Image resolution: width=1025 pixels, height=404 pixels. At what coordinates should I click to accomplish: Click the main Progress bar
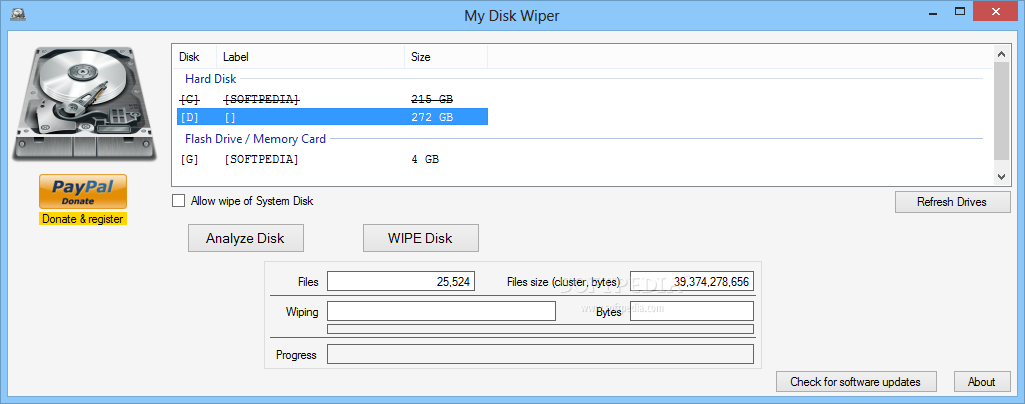(x=541, y=354)
